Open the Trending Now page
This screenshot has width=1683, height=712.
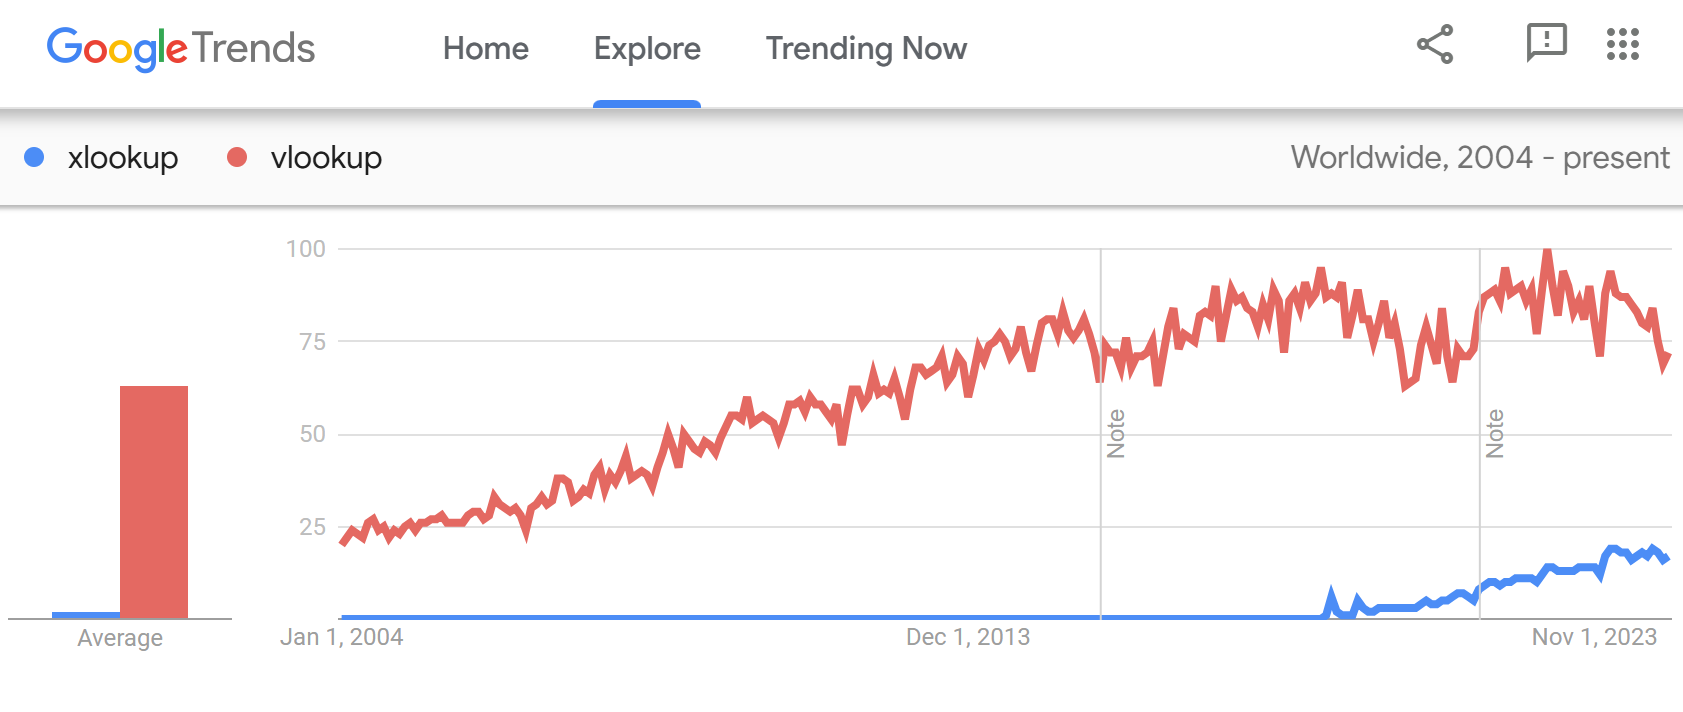(866, 48)
